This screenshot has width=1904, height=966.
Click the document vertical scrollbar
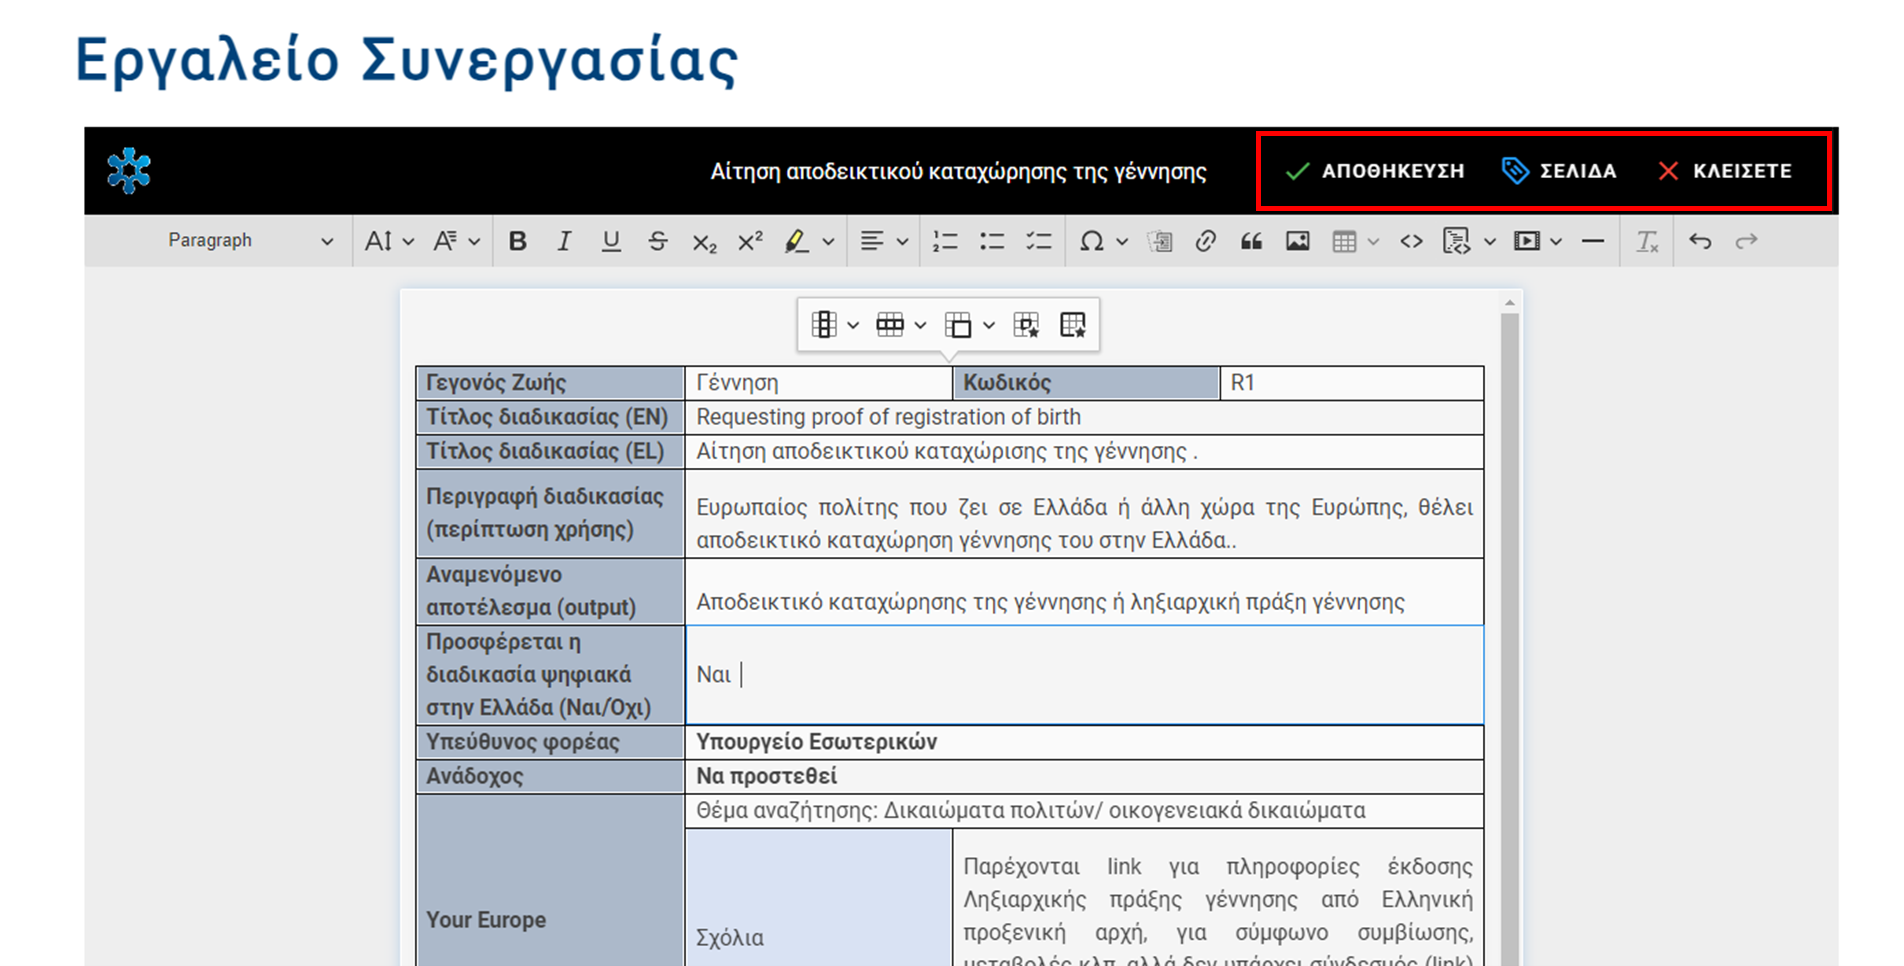coord(1510,640)
